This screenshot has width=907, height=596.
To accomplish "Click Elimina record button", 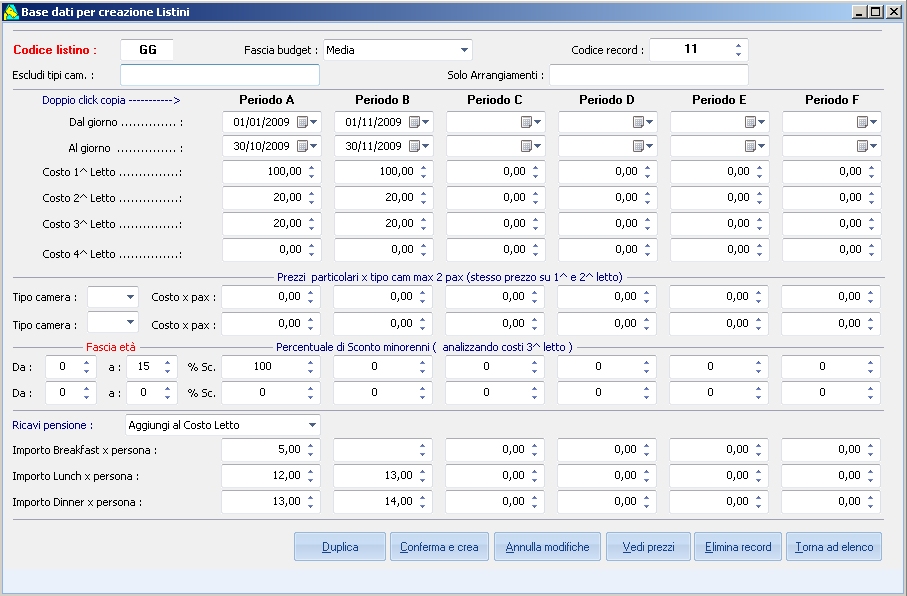I will [x=738, y=547].
